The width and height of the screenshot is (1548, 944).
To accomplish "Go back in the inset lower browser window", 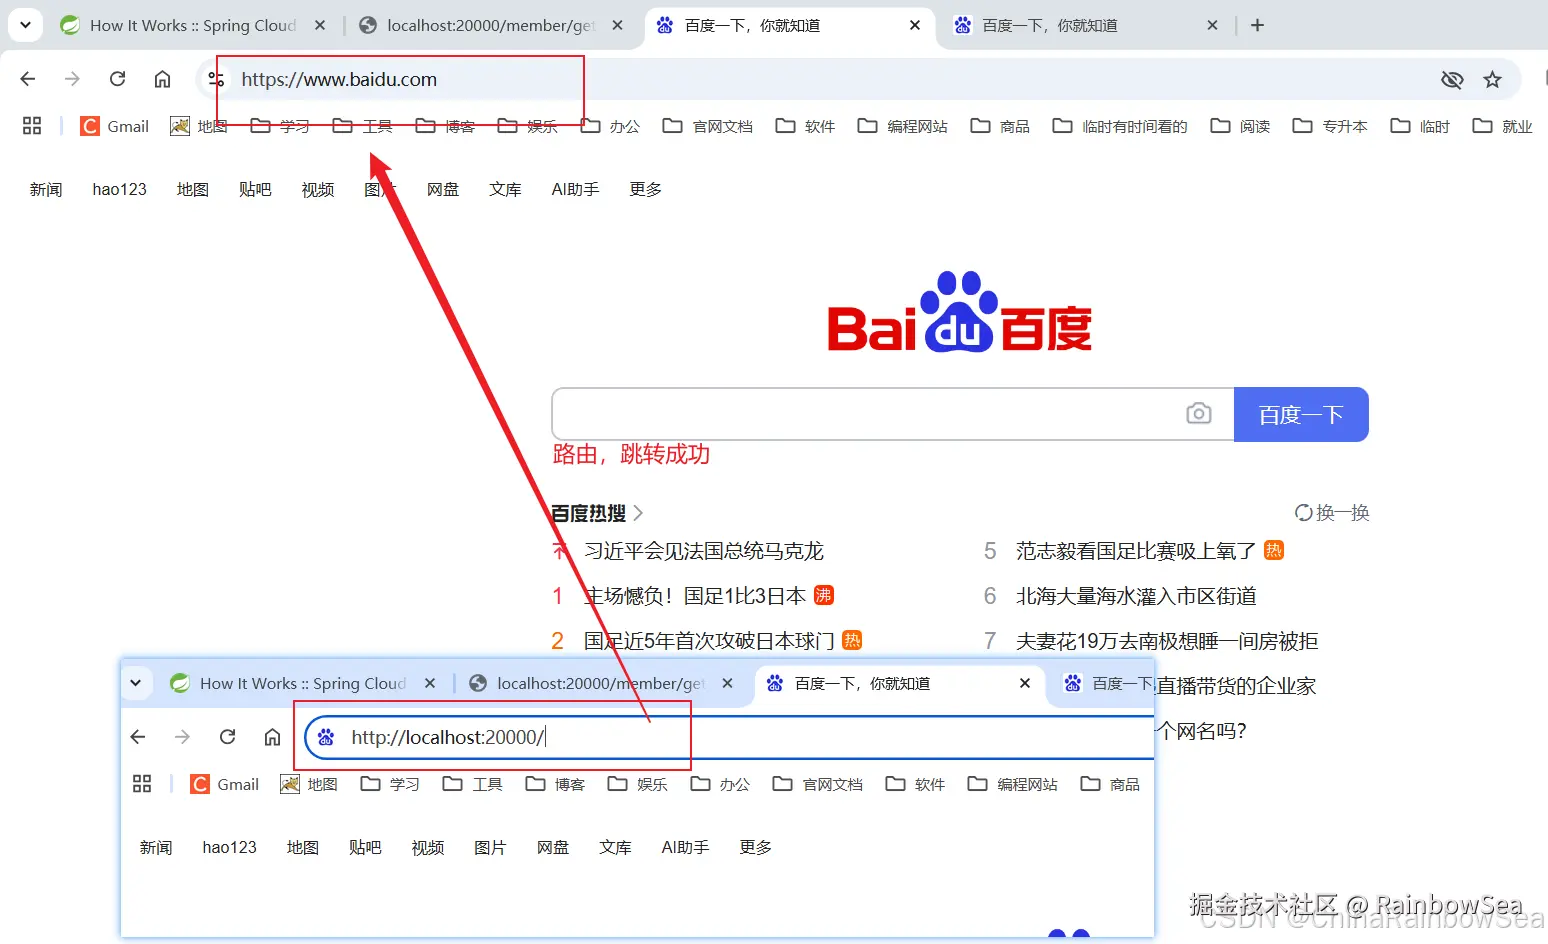I will tap(138, 737).
